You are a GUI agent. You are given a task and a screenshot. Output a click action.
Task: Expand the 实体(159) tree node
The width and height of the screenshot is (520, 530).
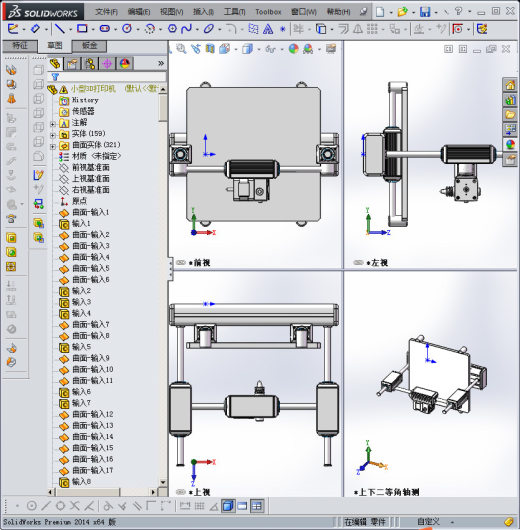tap(53, 135)
